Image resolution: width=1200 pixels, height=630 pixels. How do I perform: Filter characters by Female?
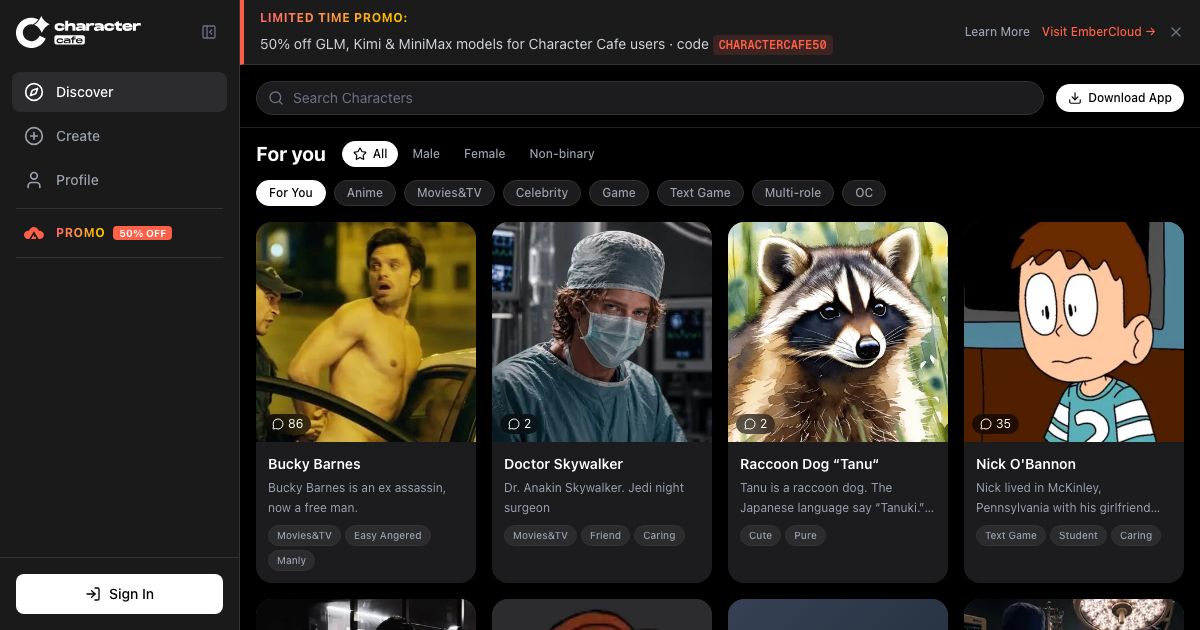pos(485,154)
